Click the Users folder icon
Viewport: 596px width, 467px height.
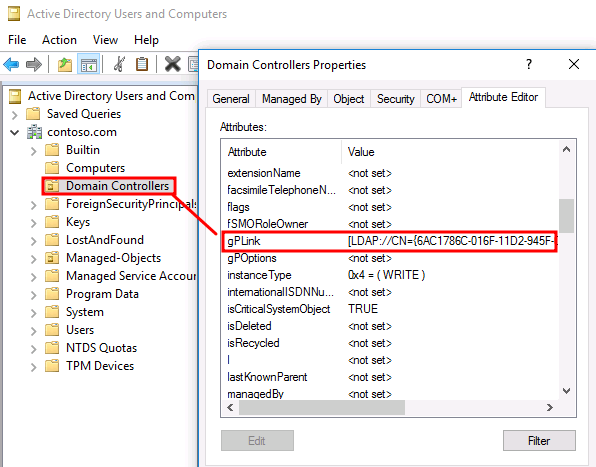click(x=52, y=329)
